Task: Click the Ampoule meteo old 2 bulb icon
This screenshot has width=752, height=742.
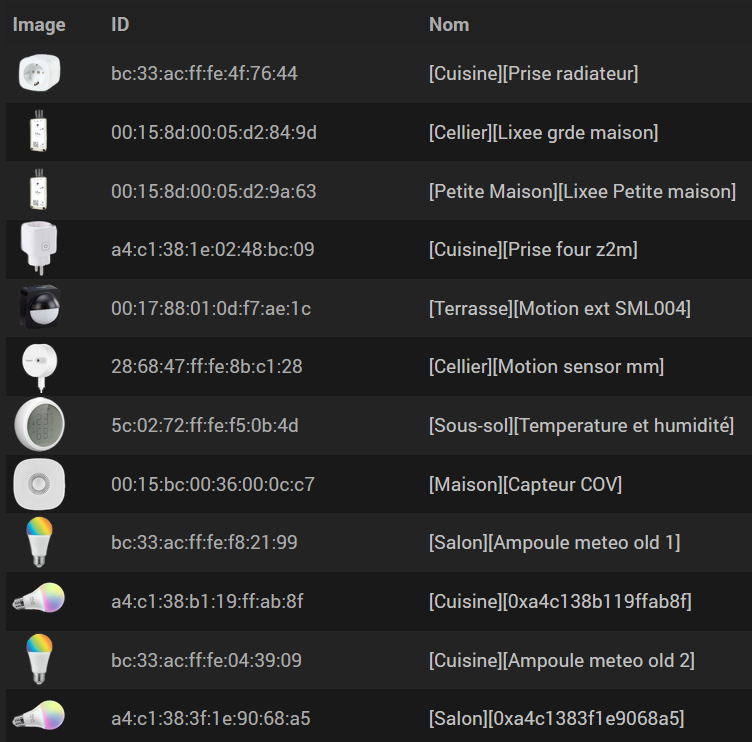Action: (39, 660)
